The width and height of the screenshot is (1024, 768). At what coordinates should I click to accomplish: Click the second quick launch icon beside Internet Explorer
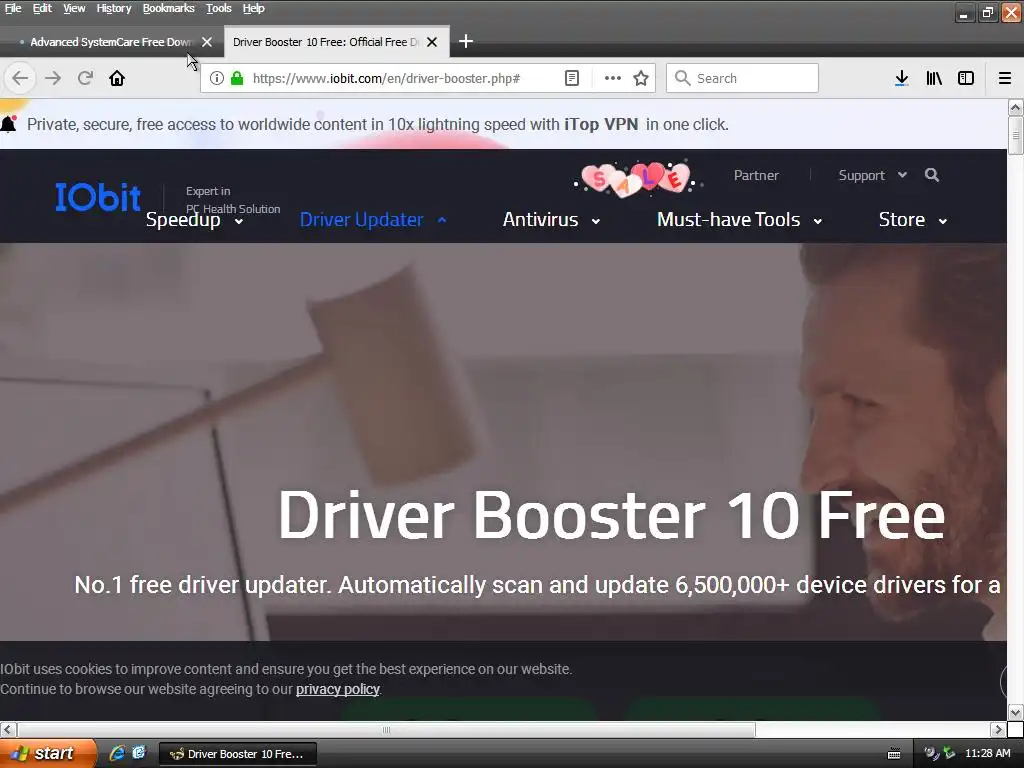coord(139,753)
